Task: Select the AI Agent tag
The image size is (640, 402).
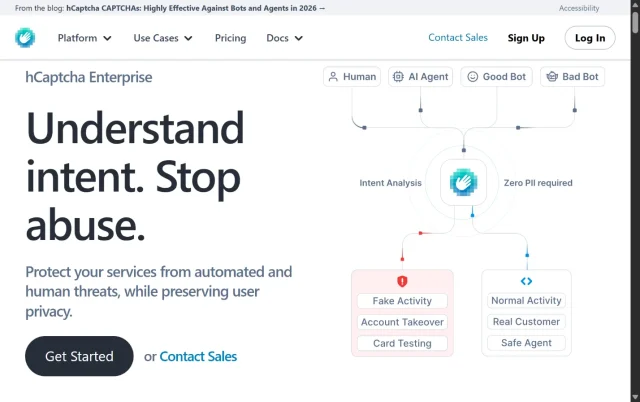Action: pos(420,77)
